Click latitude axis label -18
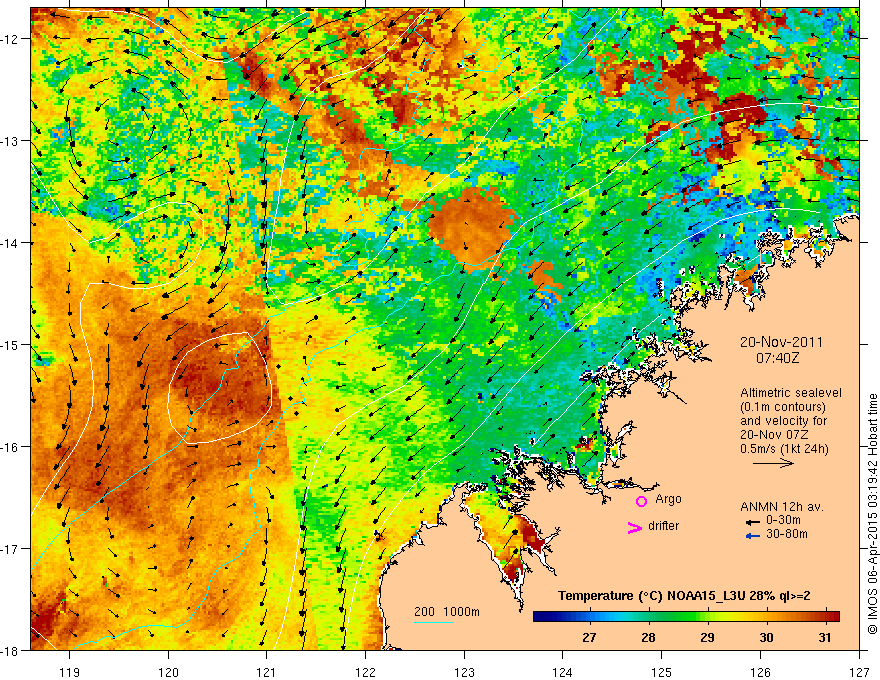This screenshot has width=880, height=680. [x=11, y=651]
